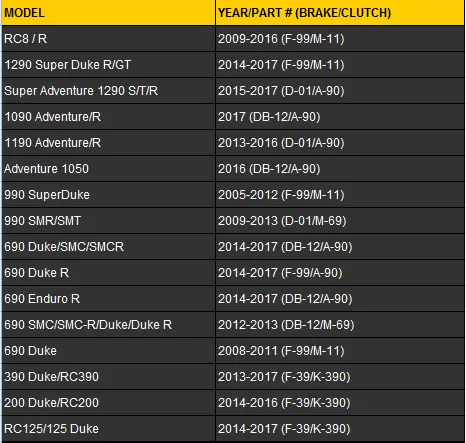Screen dimensions: 466x443
Task: Select the 2009-2013 (D-01/M-69) part cell
Action: [x=340, y=221]
